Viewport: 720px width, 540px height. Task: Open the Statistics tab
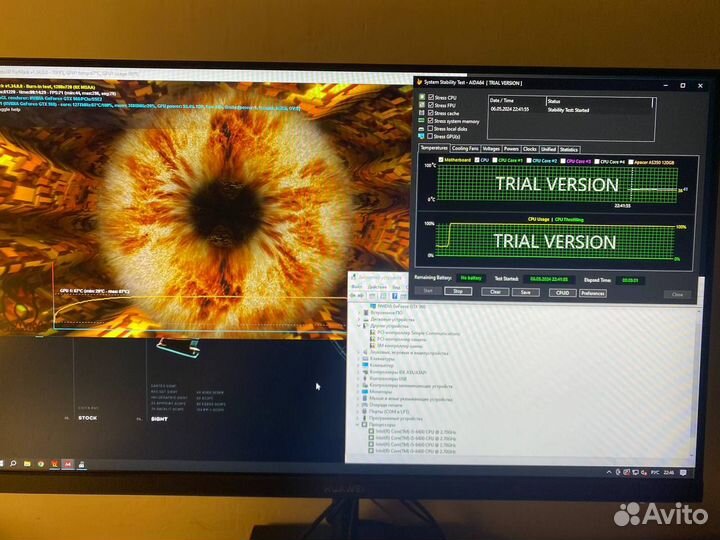569,148
